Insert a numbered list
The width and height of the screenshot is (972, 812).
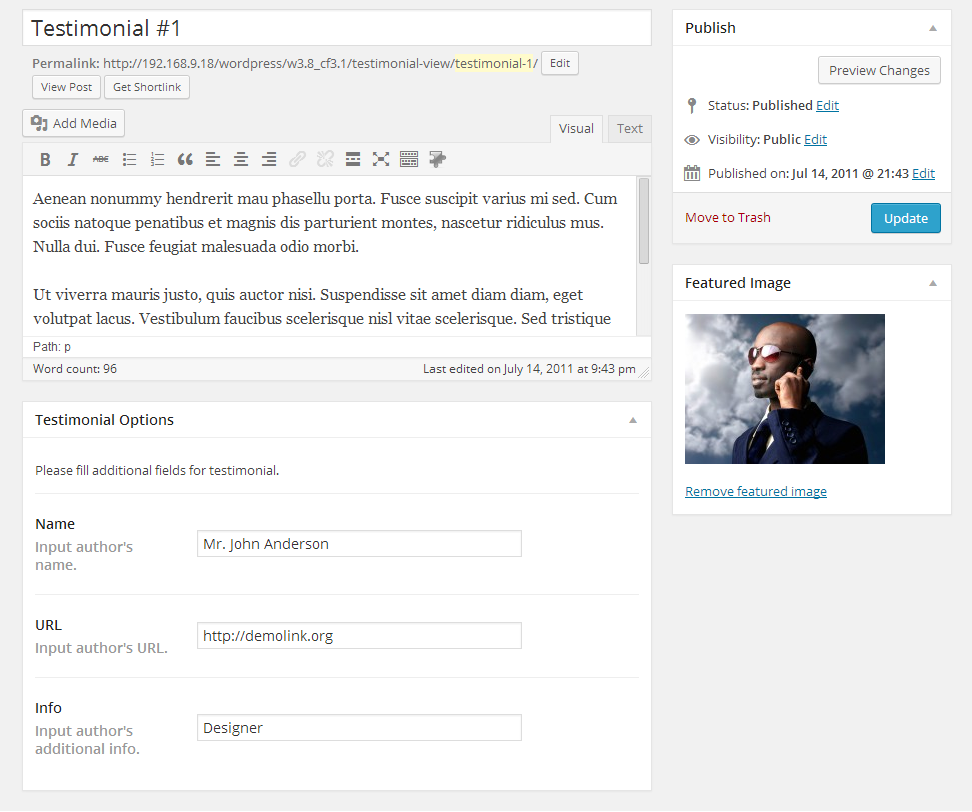click(157, 159)
